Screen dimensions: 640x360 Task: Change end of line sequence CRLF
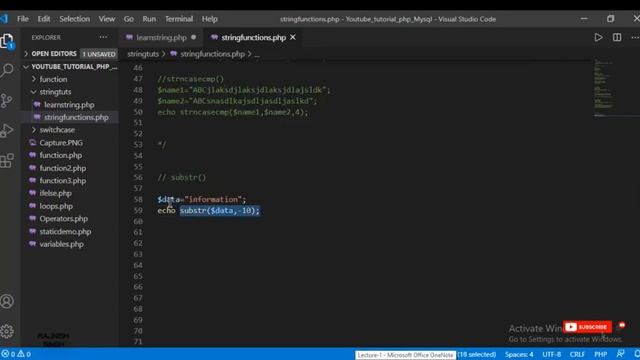(577, 354)
